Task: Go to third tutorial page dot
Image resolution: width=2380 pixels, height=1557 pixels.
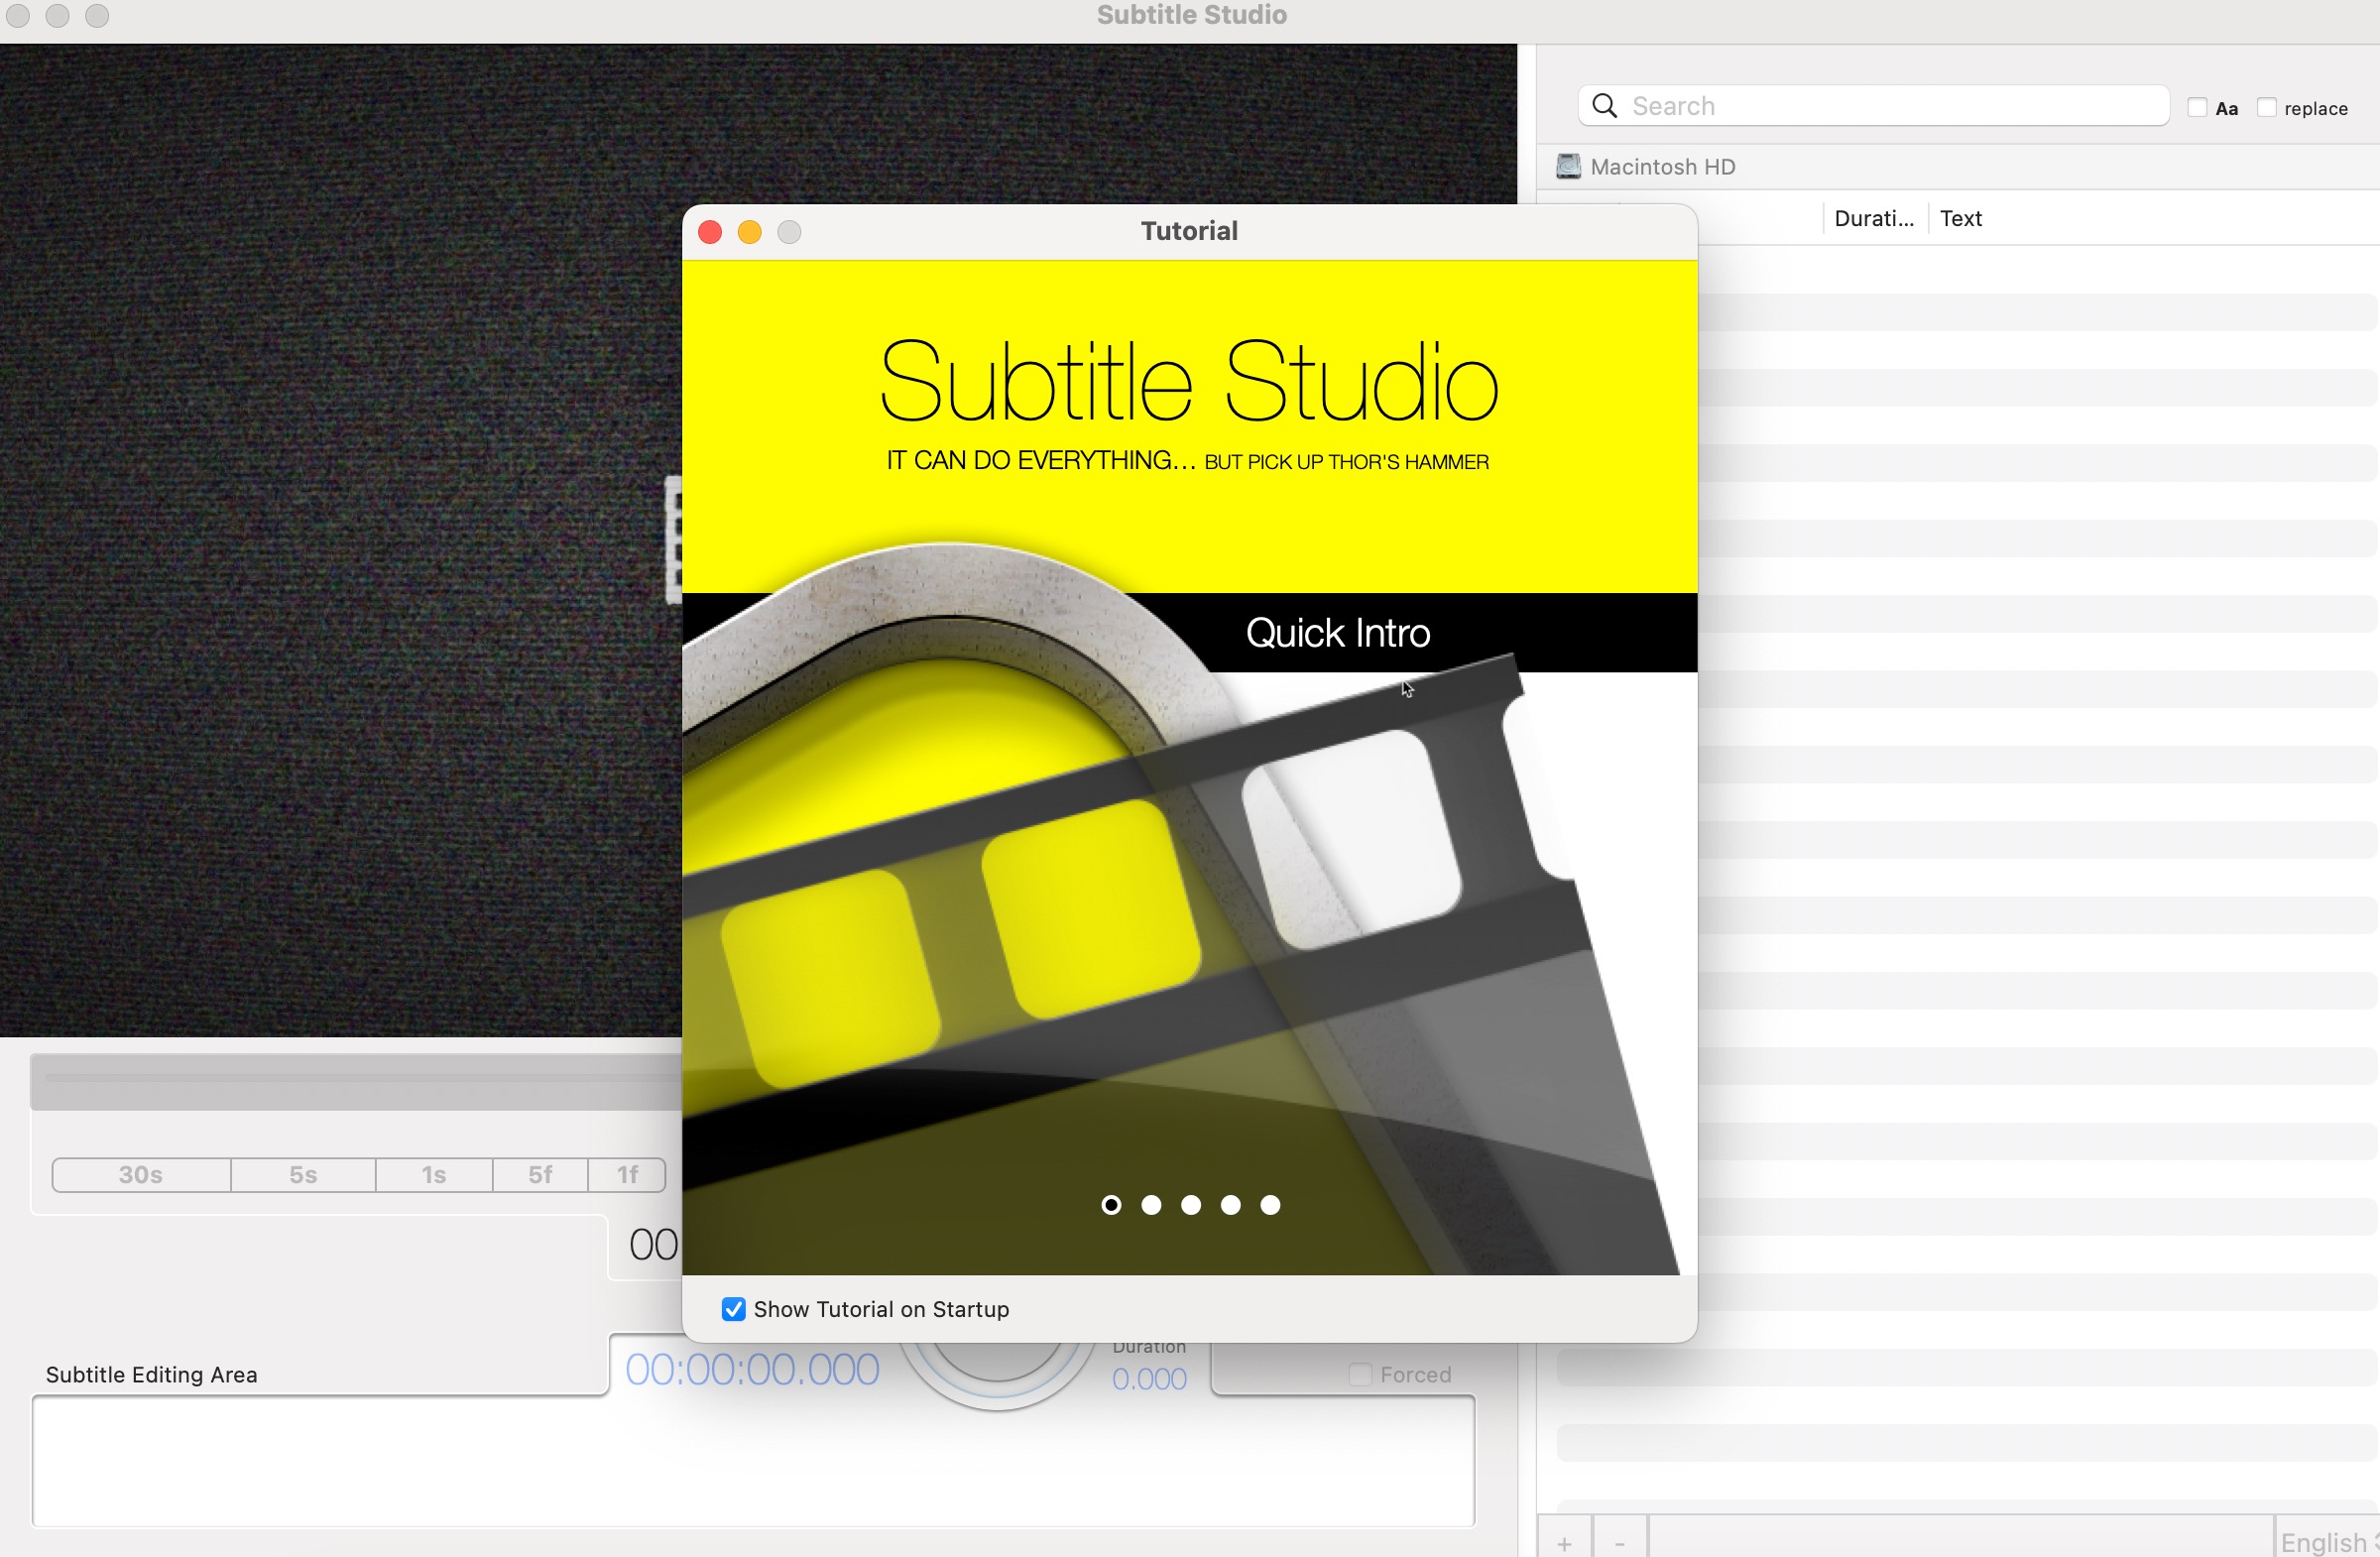Action: [x=1190, y=1205]
